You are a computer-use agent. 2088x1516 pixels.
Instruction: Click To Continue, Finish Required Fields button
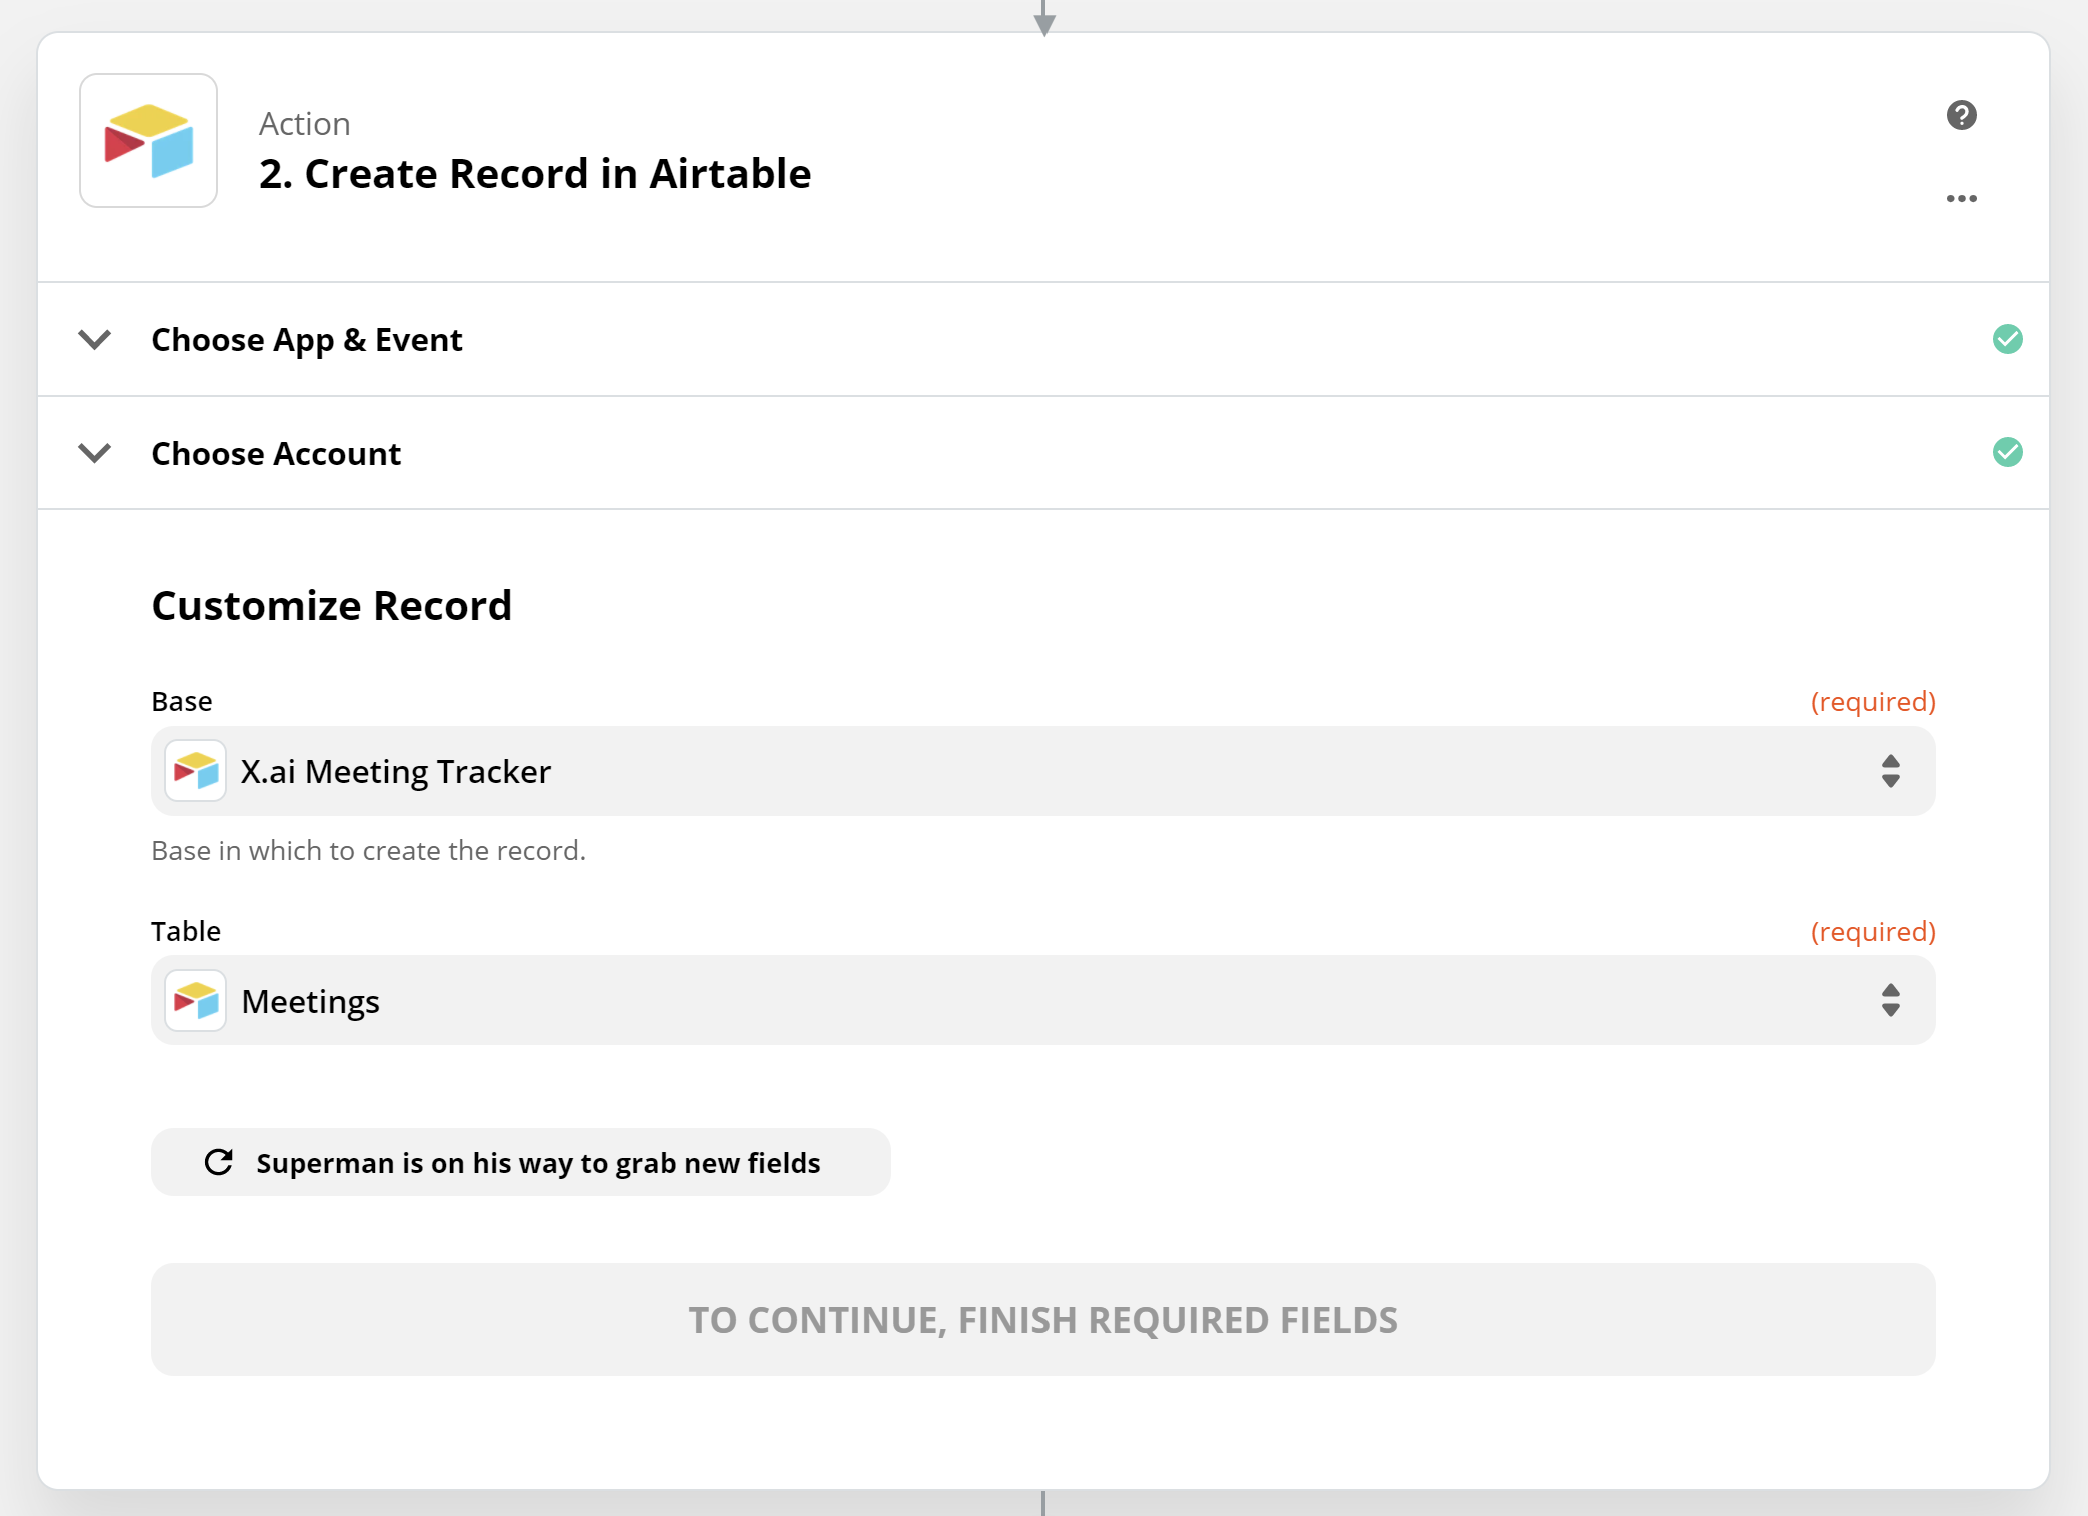point(1043,1319)
